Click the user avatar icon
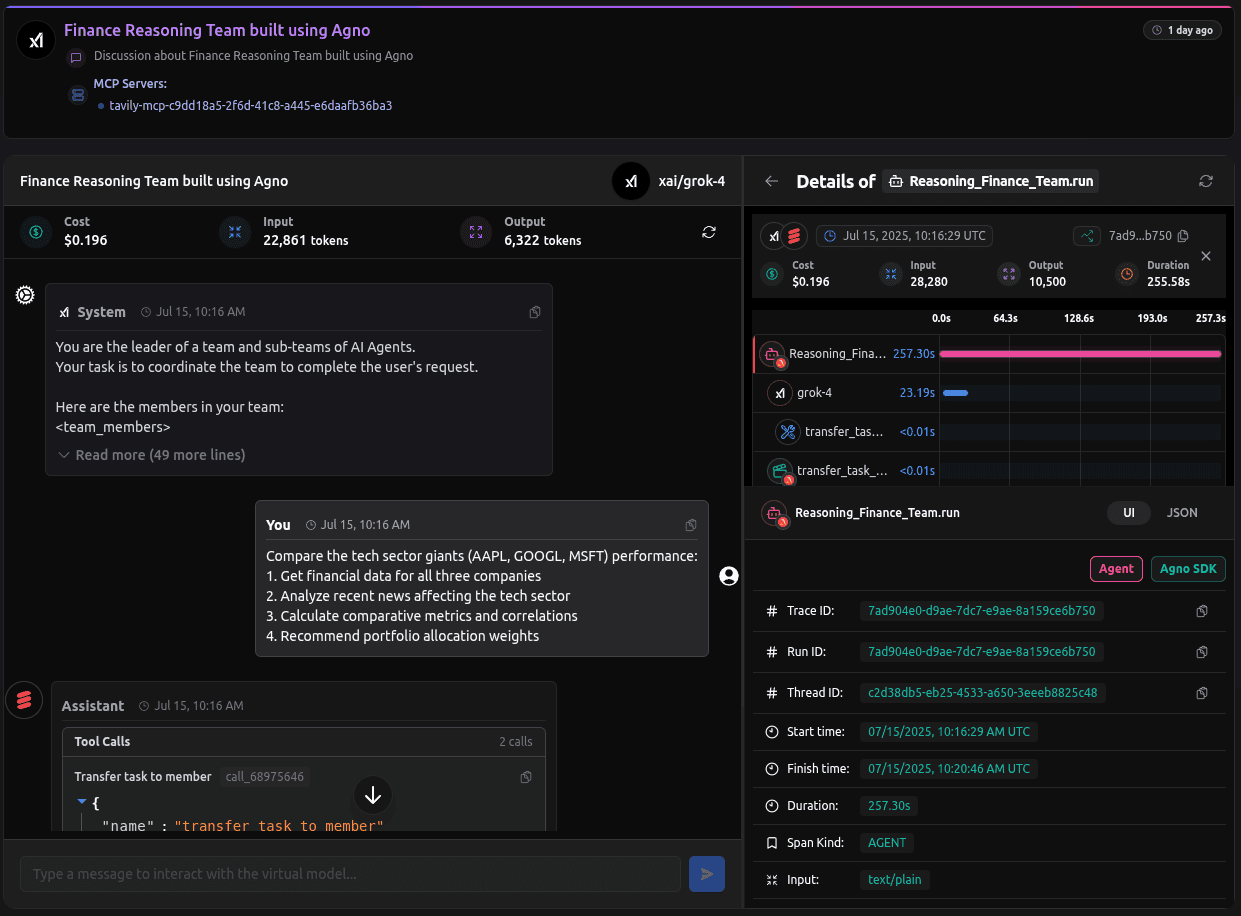The height and width of the screenshot is (916, 1241). [729, 575]
